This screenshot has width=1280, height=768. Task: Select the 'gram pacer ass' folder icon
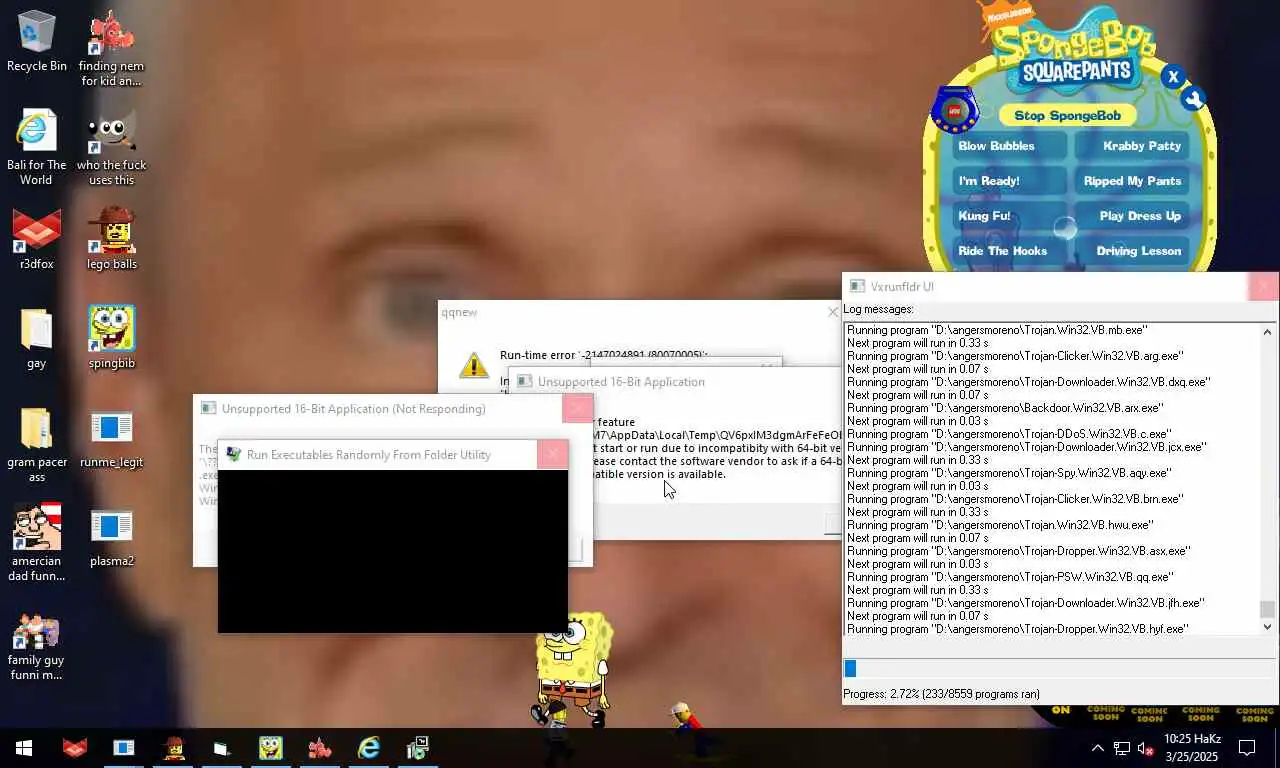click(x=36, y=445)
